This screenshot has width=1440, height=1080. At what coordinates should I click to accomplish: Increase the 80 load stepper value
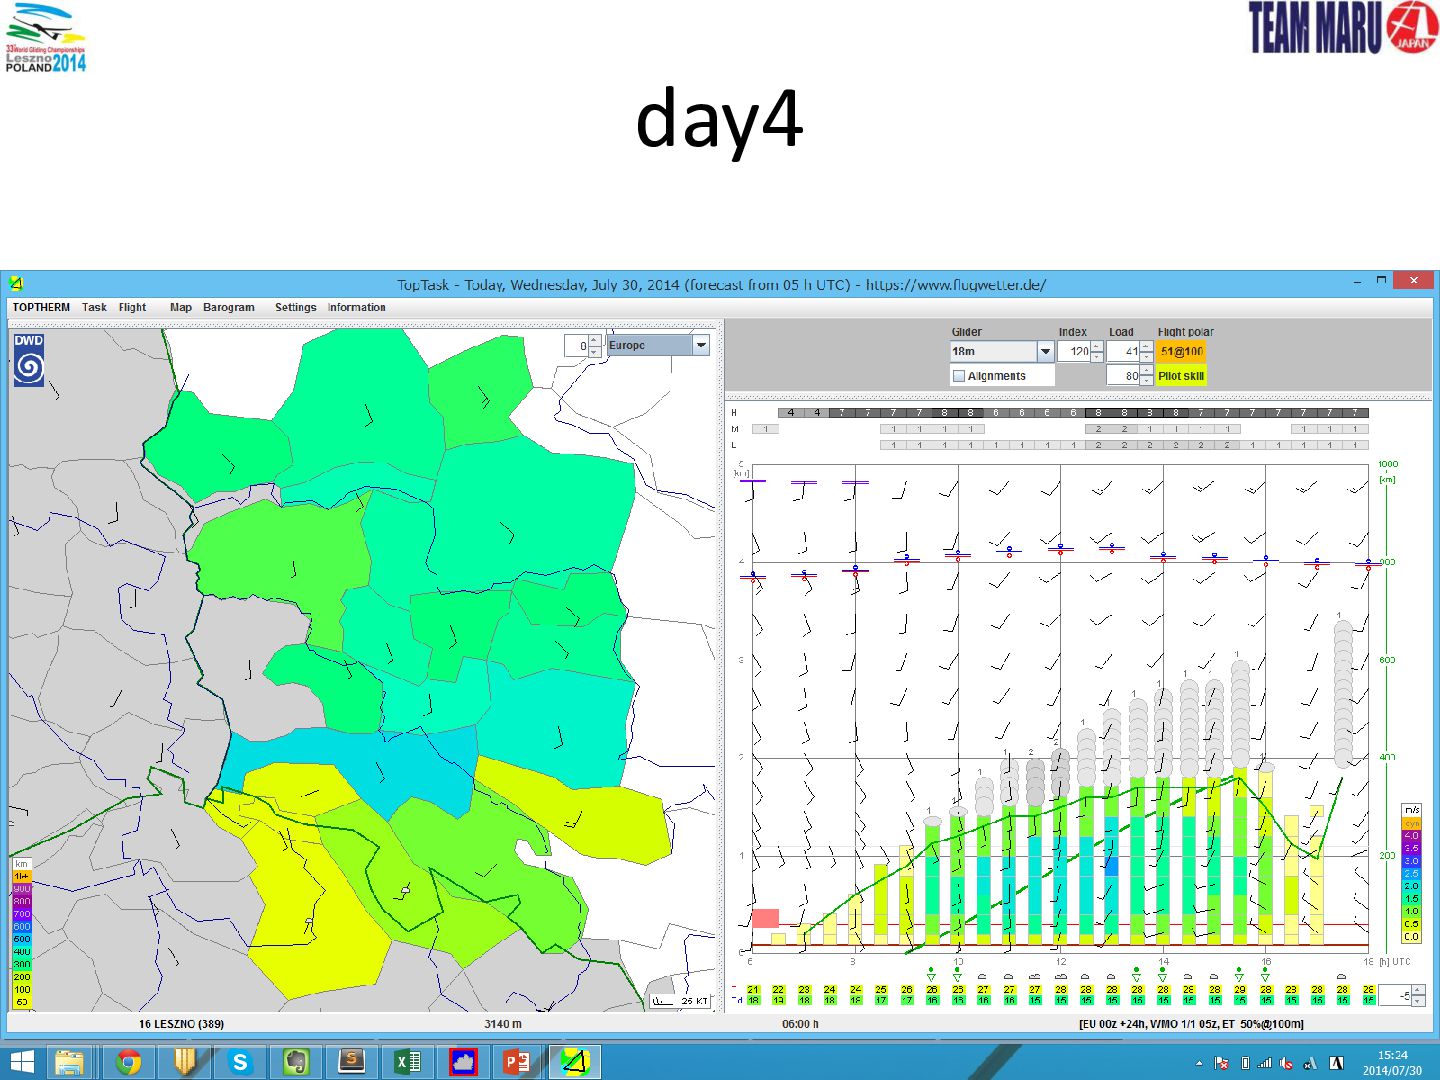coord(1146,370)
